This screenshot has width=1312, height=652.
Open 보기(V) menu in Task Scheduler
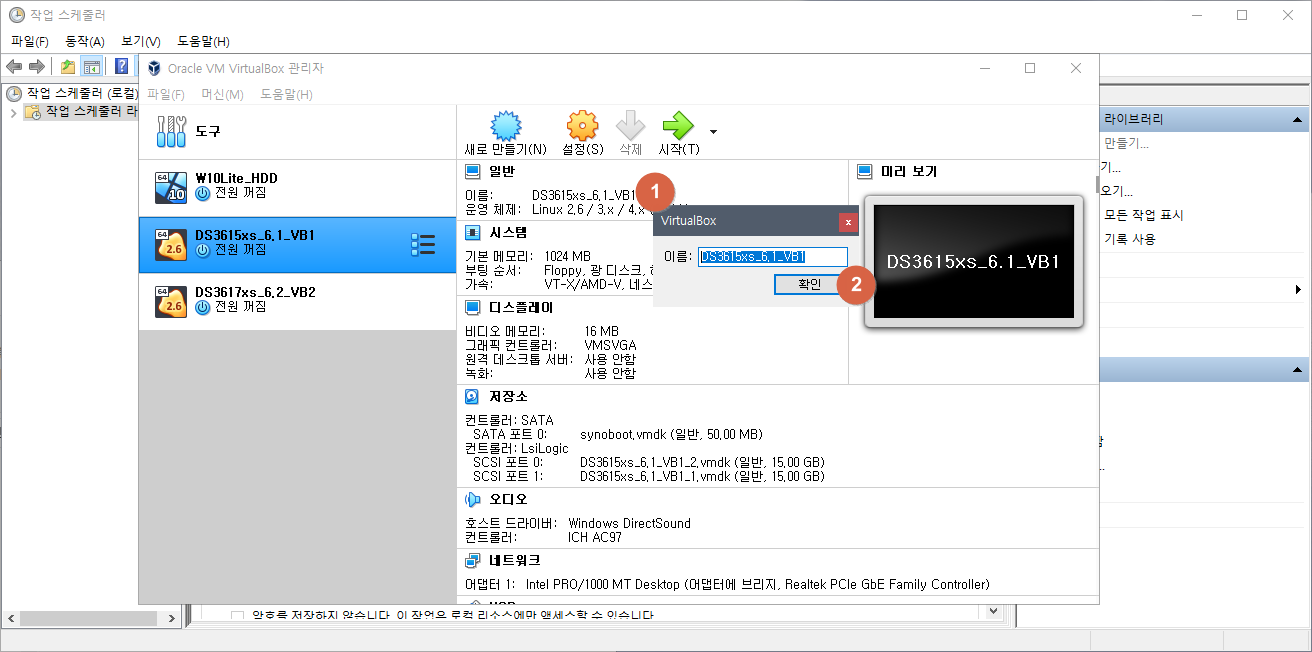coord(141,41)
